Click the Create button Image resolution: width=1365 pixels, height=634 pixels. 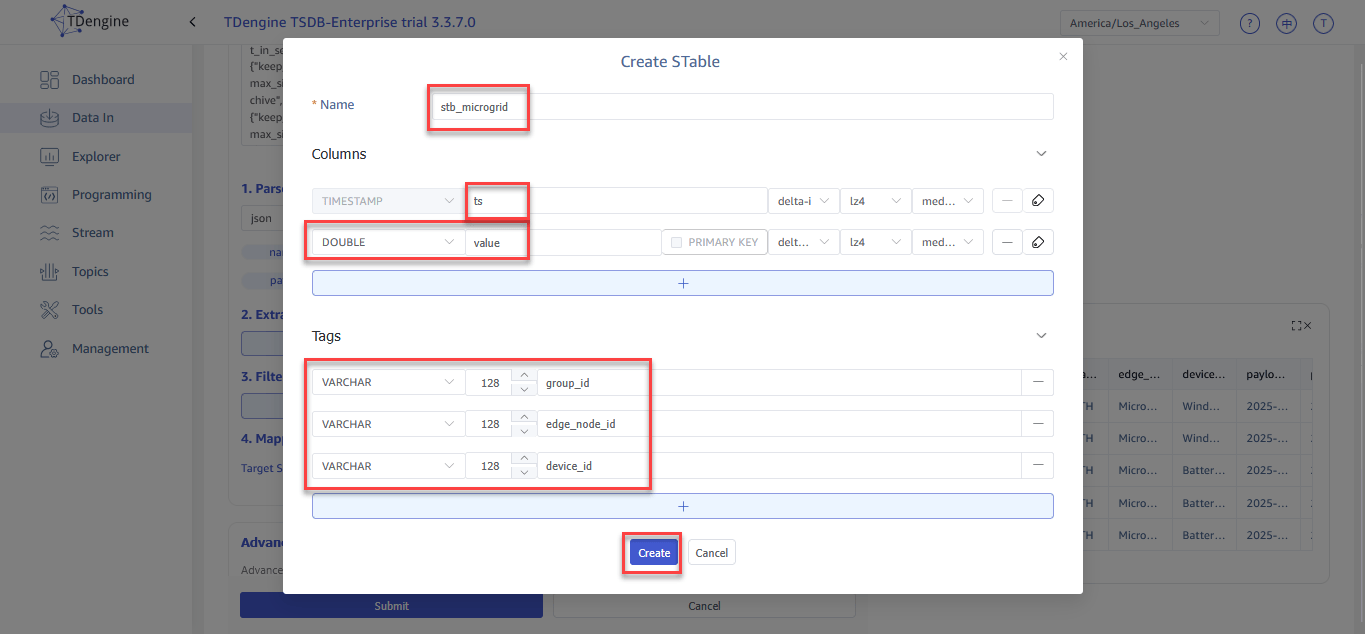[x=654, y=553]
